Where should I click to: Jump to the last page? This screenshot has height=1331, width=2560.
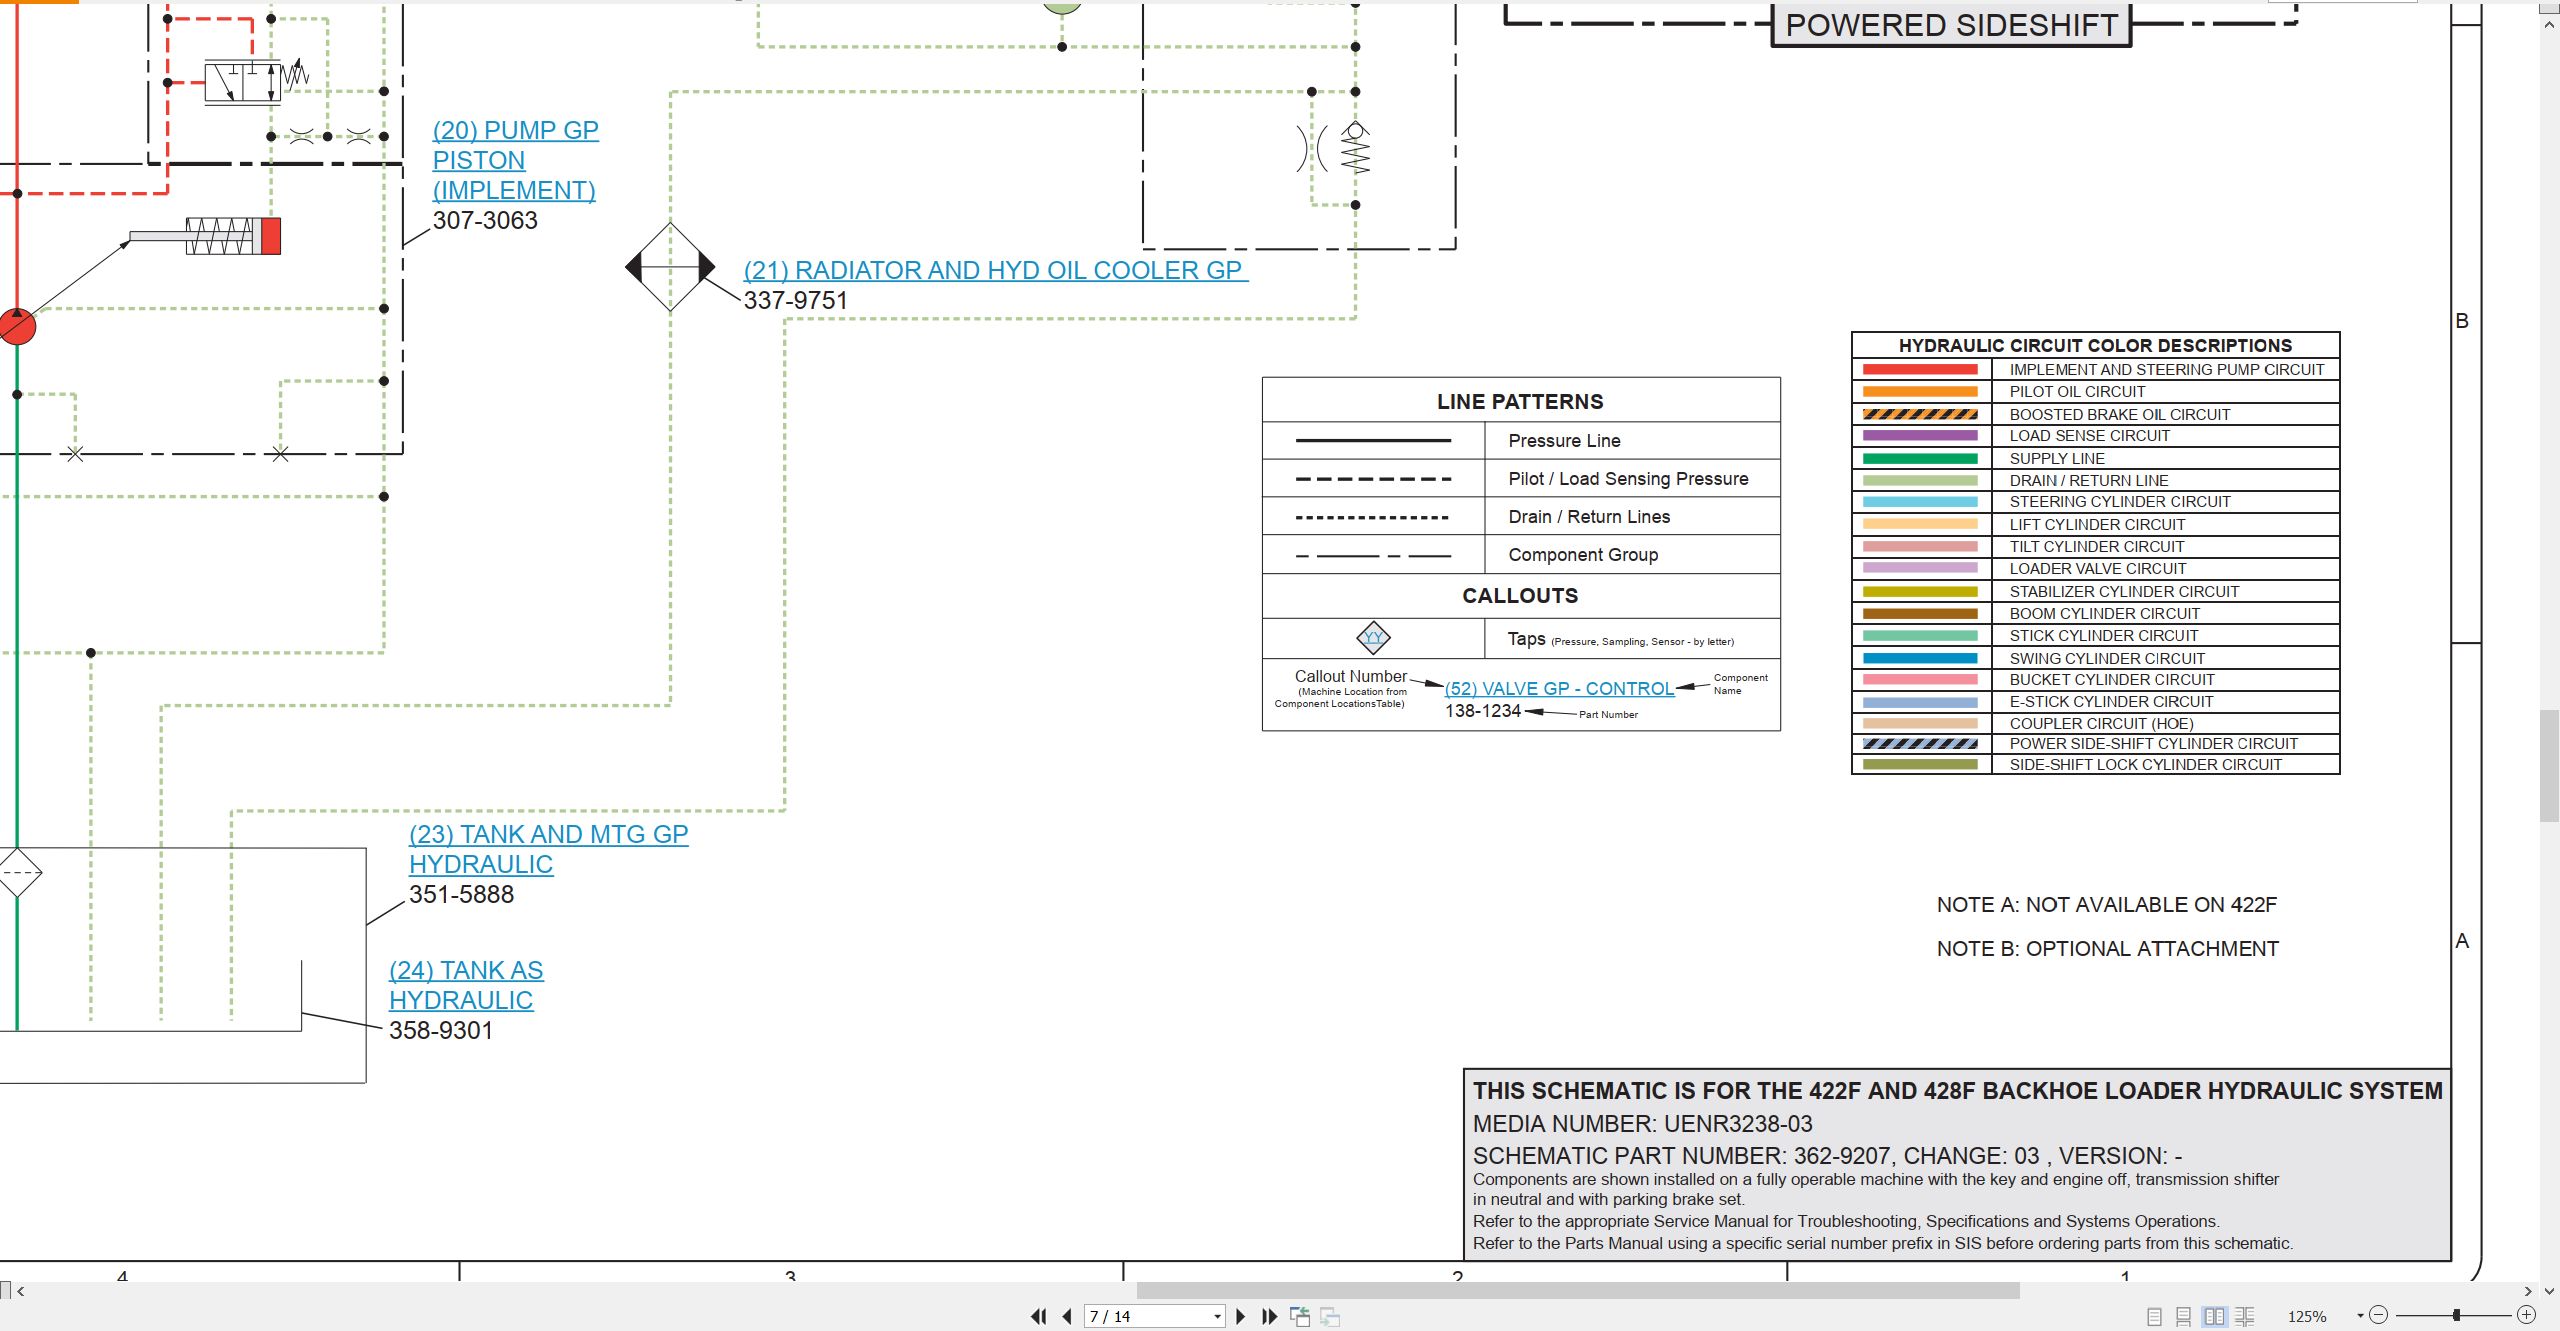point(1270,1316)
